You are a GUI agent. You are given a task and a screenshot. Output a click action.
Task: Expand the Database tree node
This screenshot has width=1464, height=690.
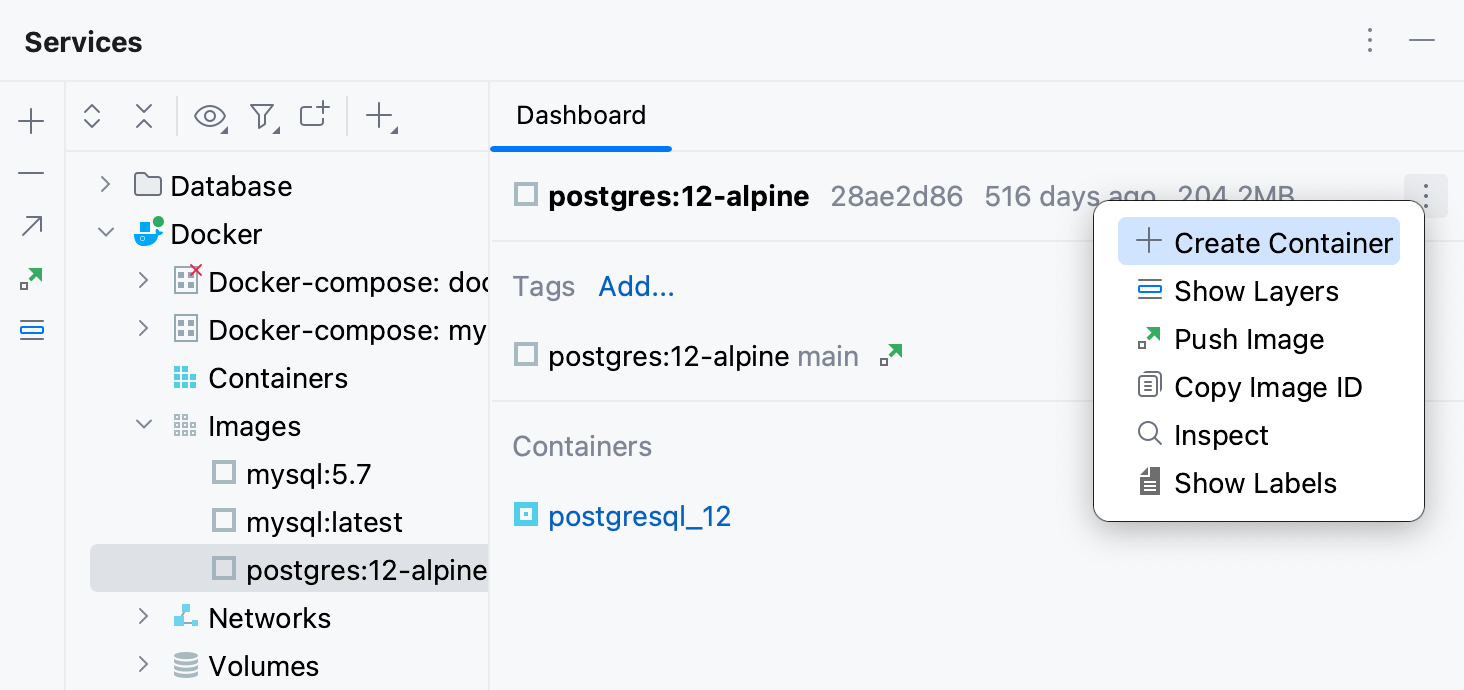[104, 185]
